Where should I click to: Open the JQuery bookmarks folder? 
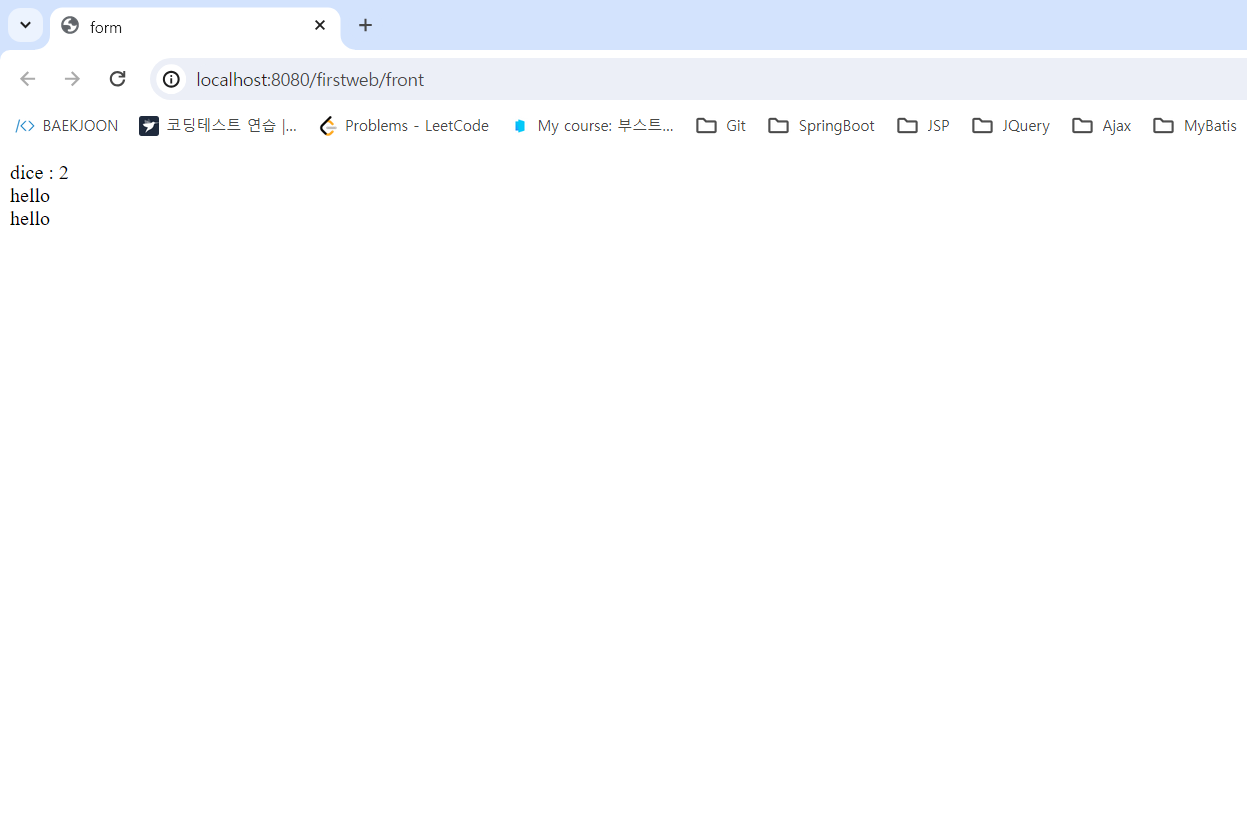click(1012, 126)
